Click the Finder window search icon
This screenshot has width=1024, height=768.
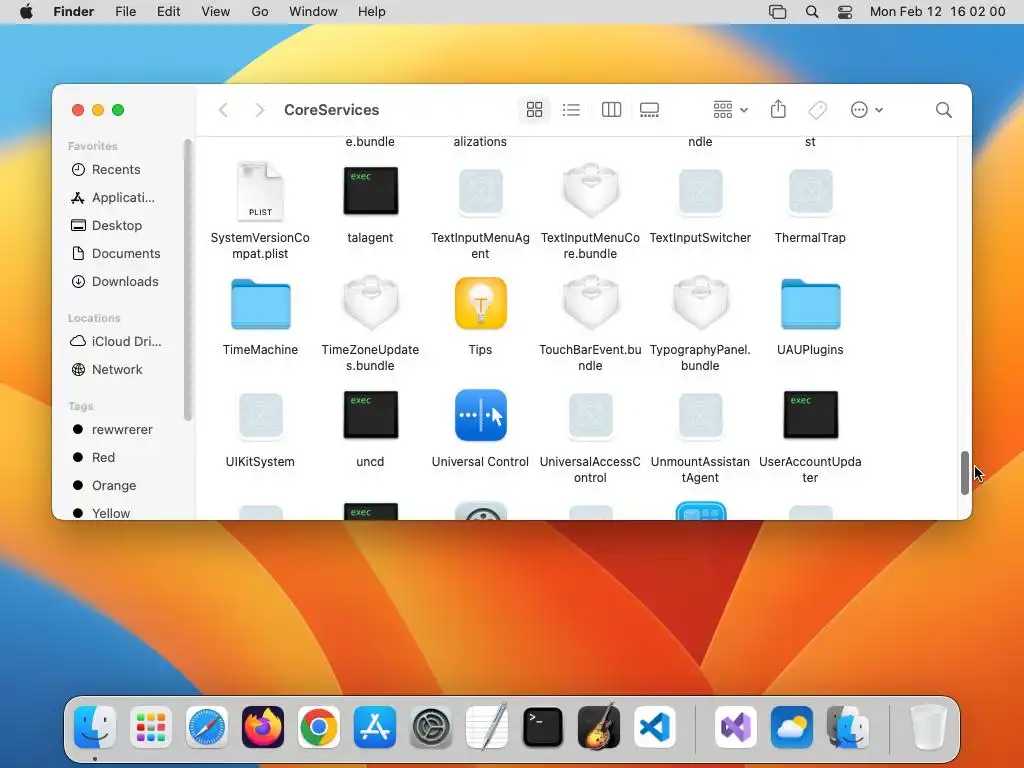click(943, 110)
